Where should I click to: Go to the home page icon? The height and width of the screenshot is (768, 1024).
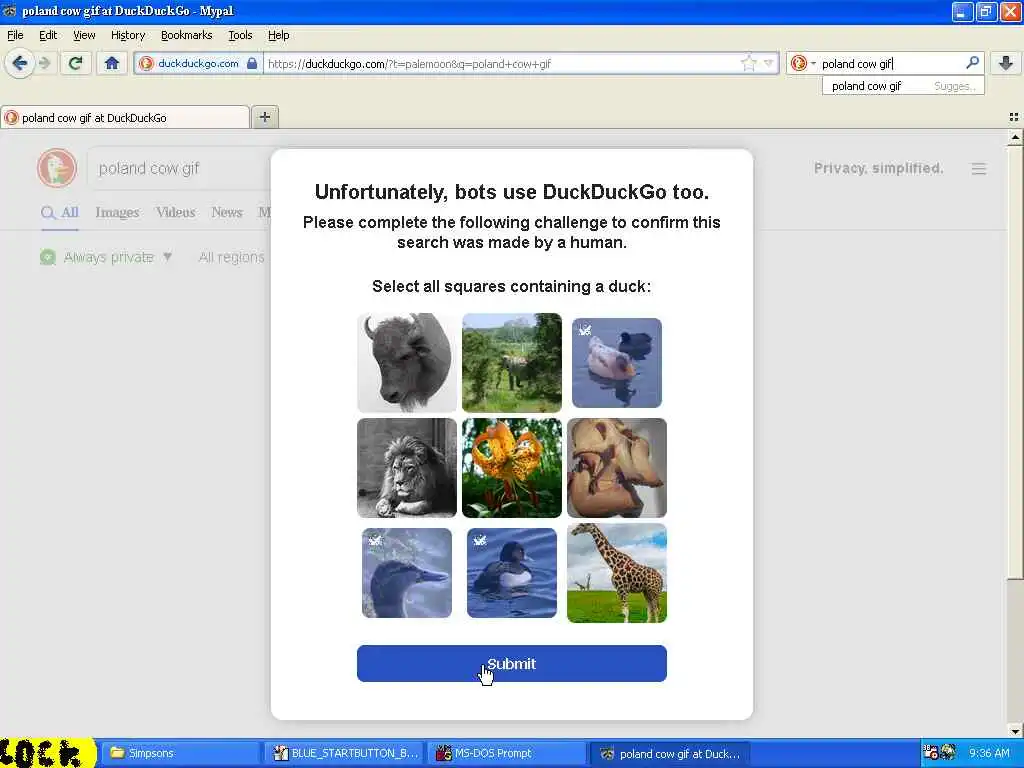pyautogui.click(x=112, y=63)
